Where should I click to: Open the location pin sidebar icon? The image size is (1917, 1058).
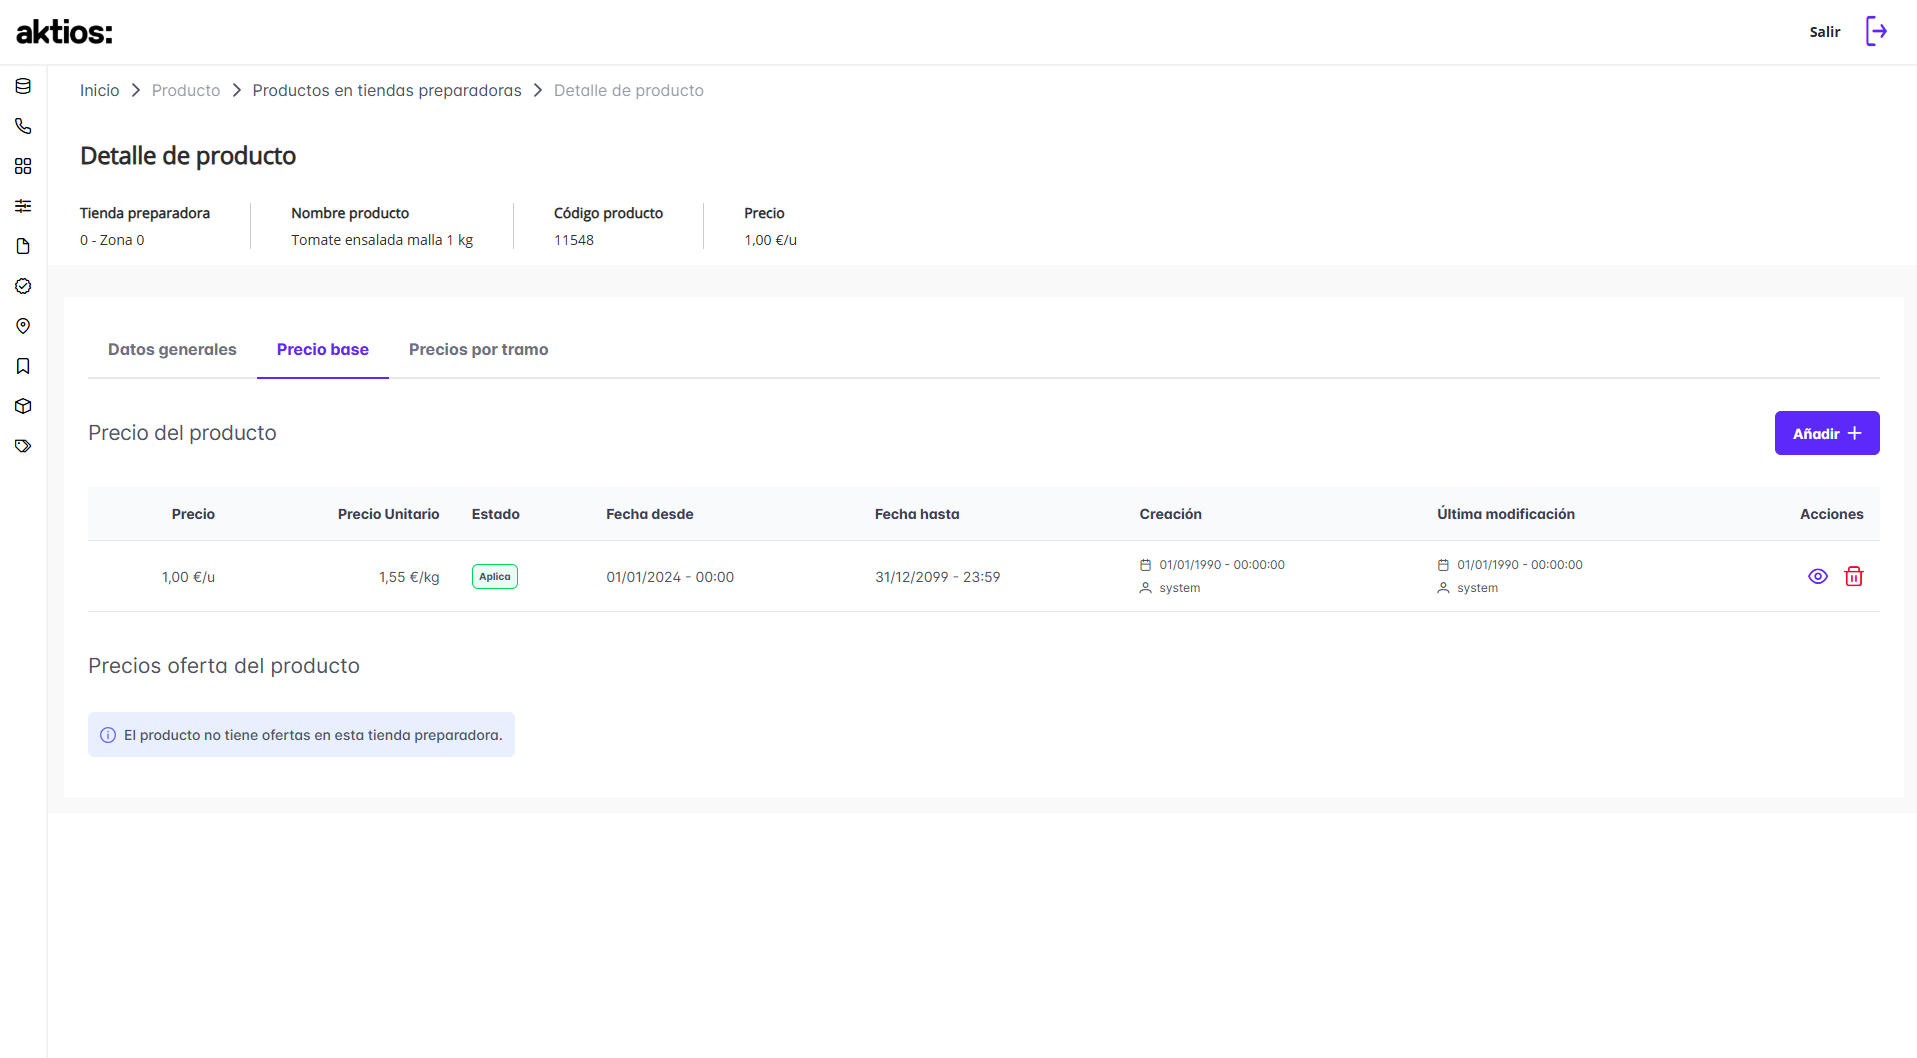(23, 326)
